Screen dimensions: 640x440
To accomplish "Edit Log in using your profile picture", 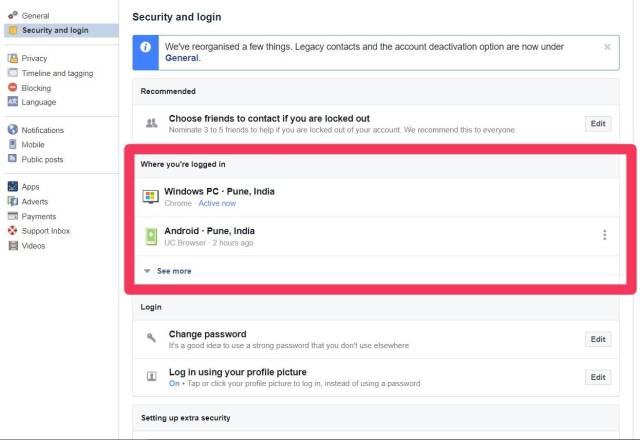I will coord(598,377).
